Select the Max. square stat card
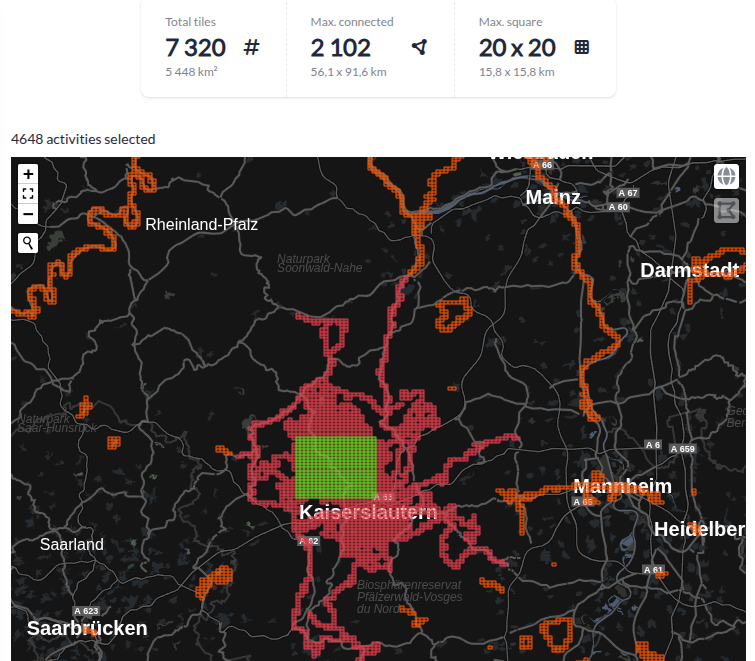This screenshot has height=661, width=755. (x=534, y=48)
